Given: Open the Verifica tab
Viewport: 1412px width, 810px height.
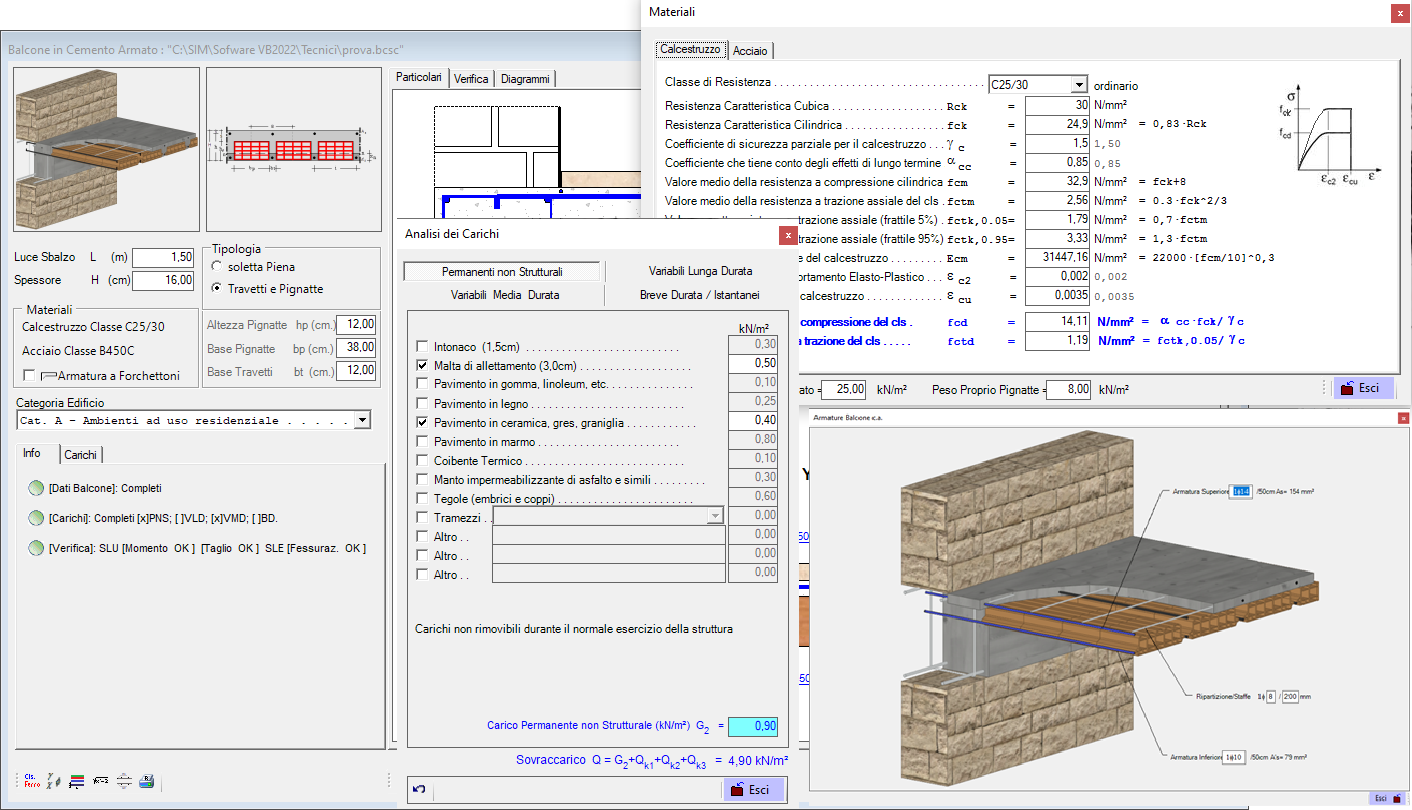Looking at the screenshot, I should pos(471,78).
